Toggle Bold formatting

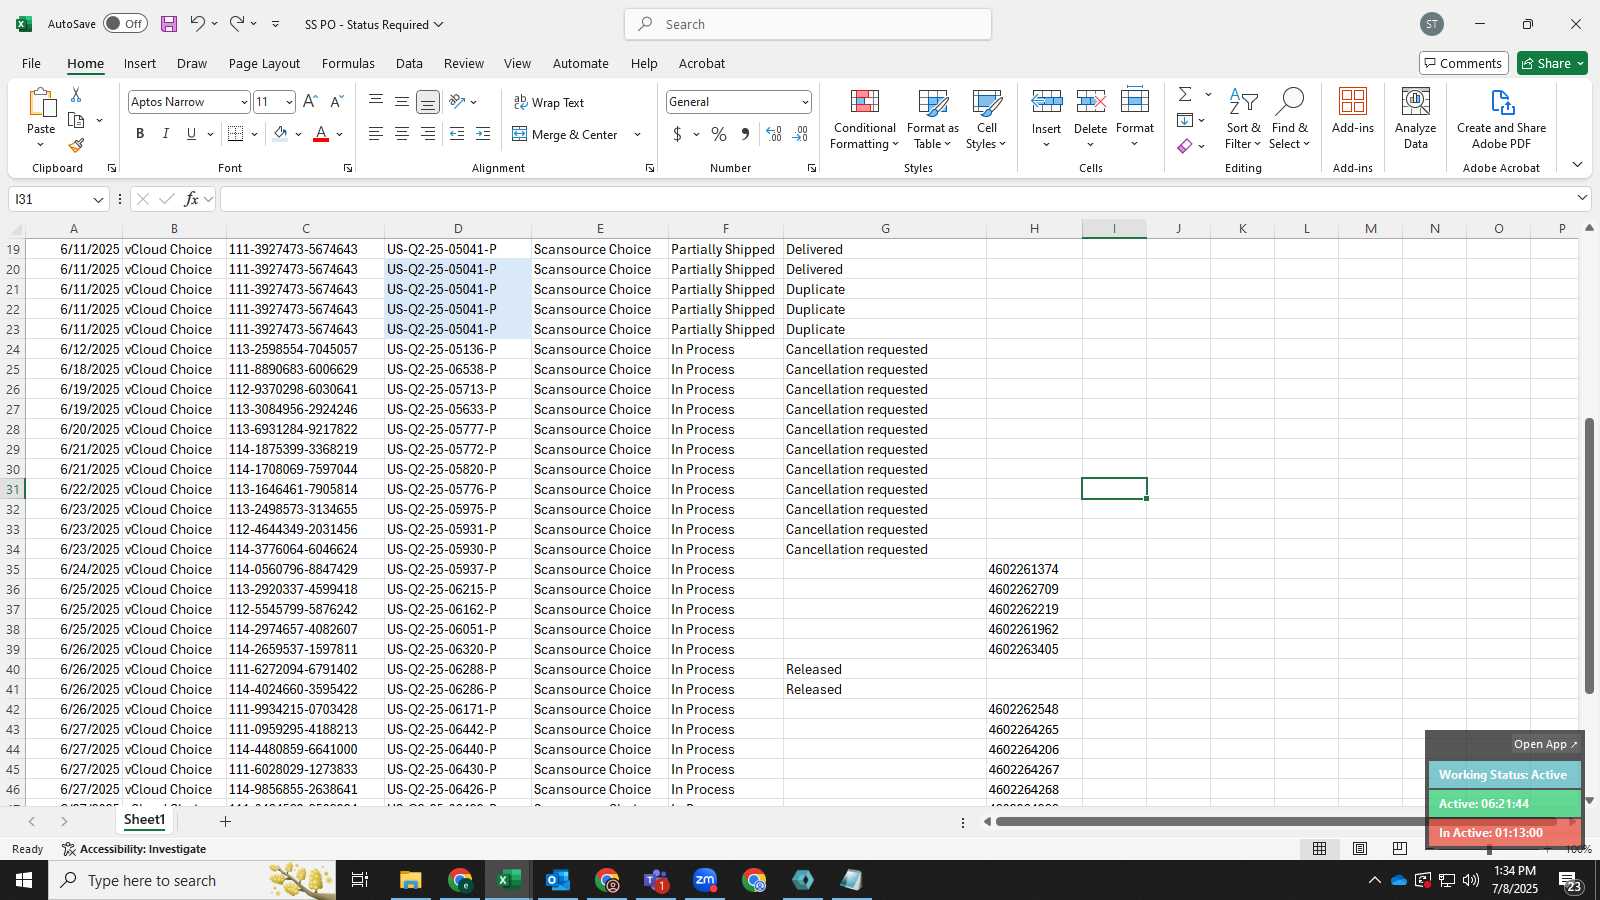140,134
